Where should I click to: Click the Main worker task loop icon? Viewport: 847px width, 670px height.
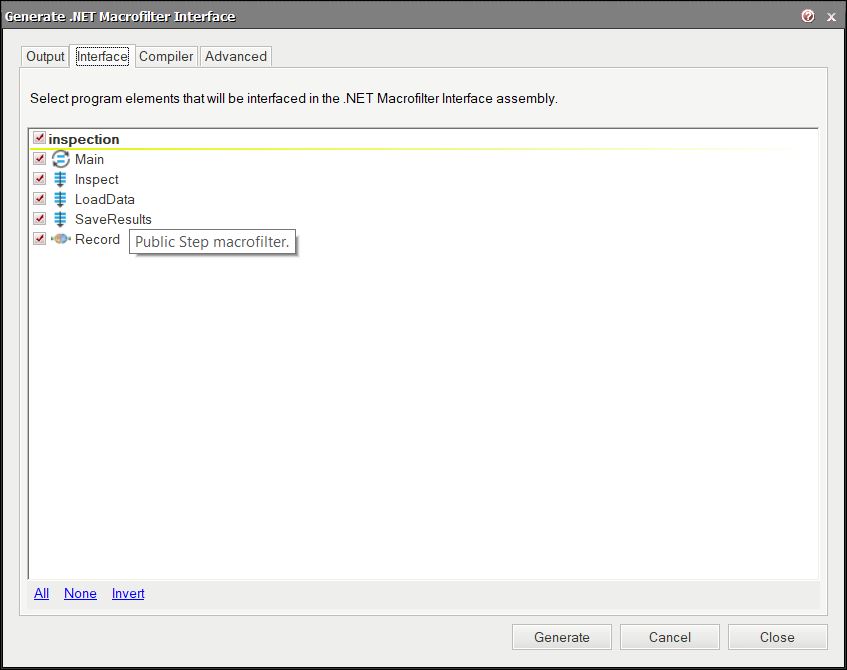pos(60,159)
